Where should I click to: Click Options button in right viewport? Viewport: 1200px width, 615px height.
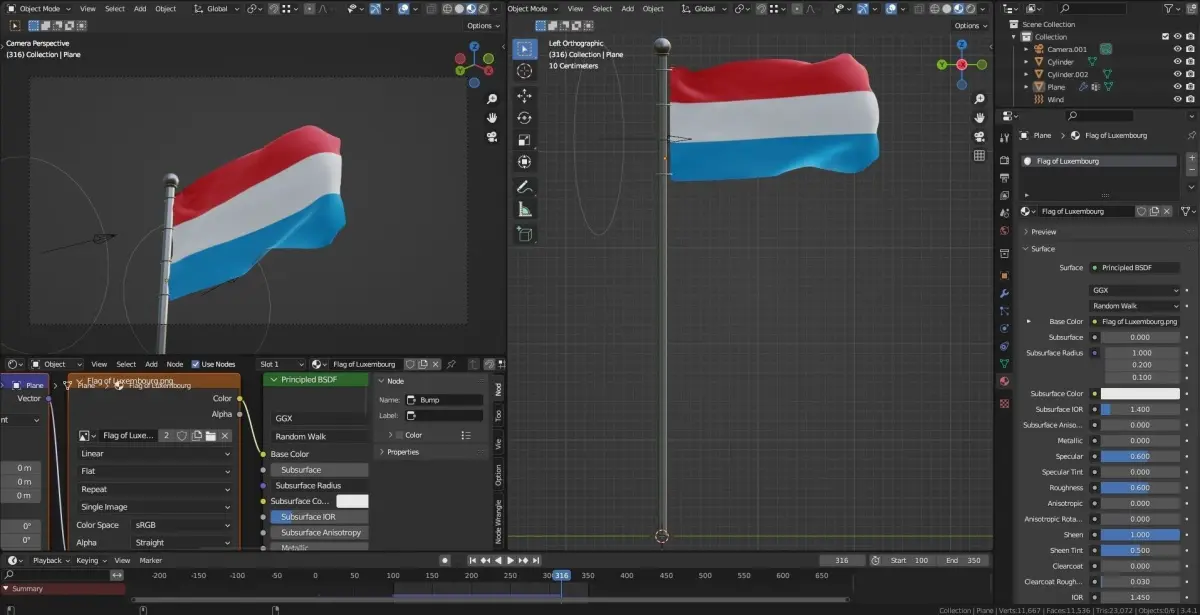click(969, 25)
